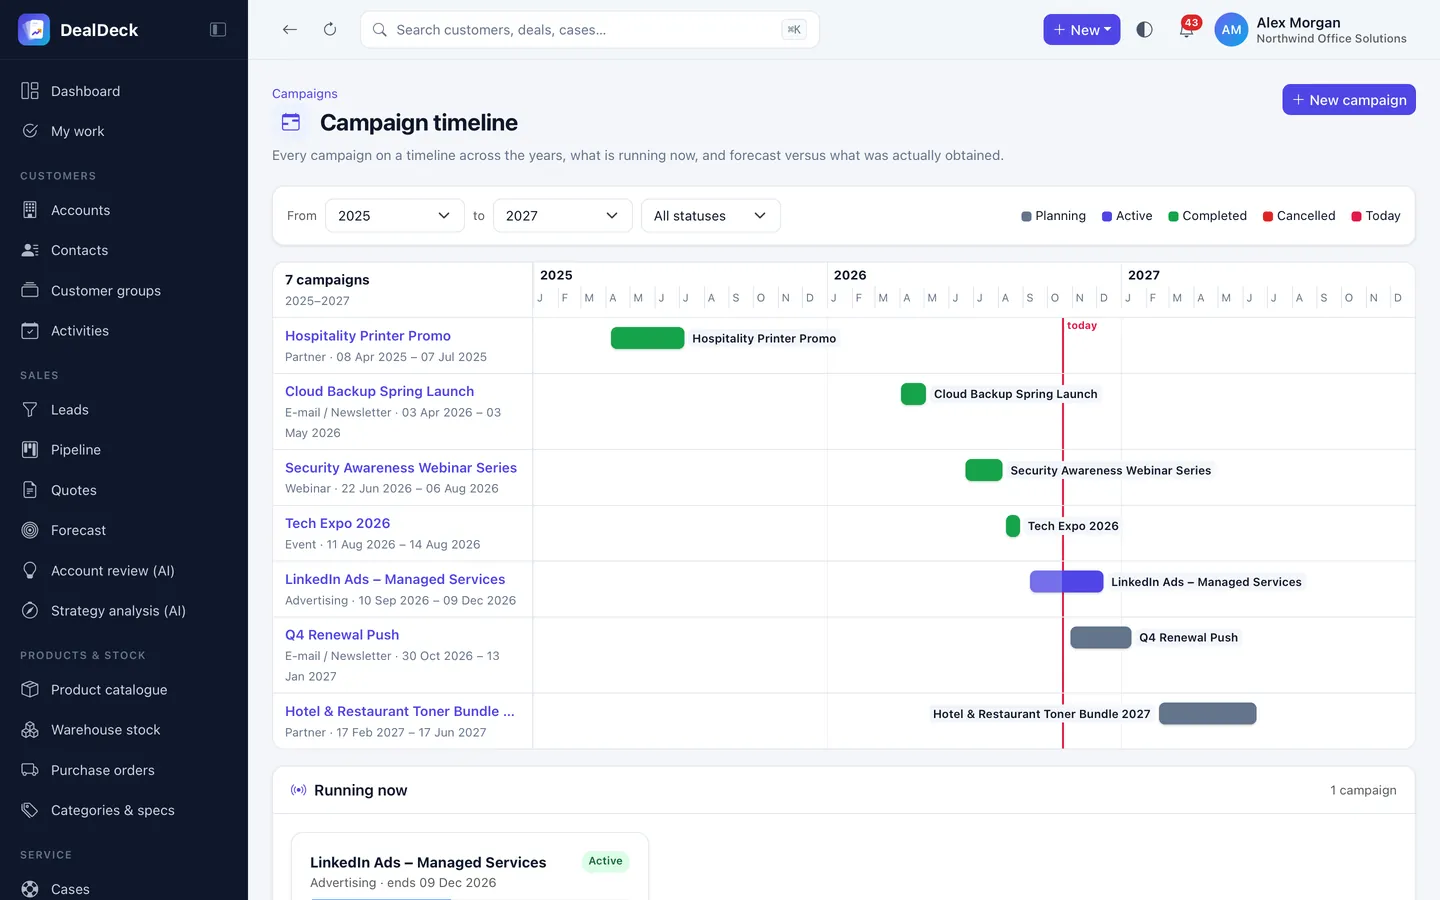Click the Security Awareness Webinar Series timeline bar
Viewport: 1440px width, 900px height.
coord(984,470)
